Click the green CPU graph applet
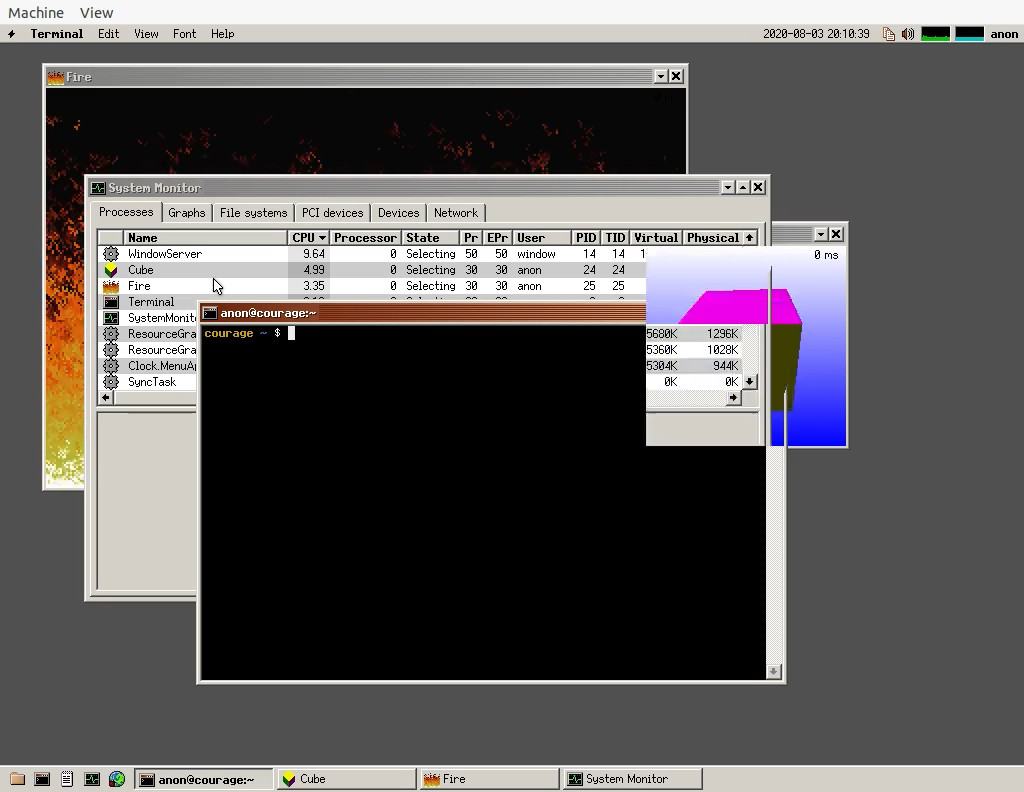 tap(935, 34)
